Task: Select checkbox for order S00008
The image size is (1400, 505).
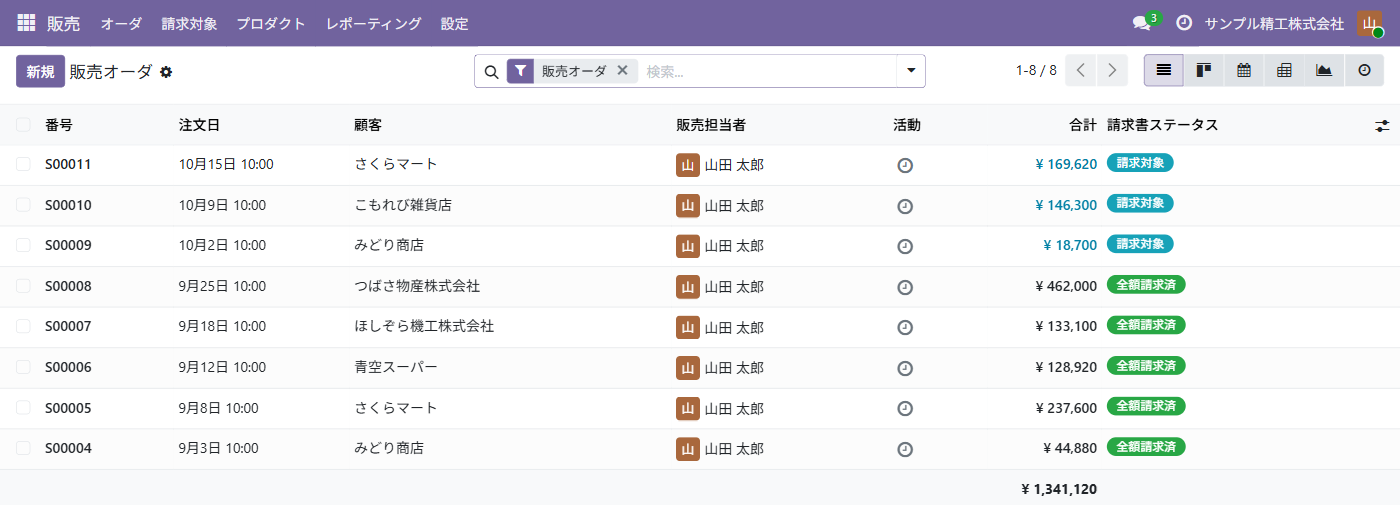Action: [x=23, y=286]
